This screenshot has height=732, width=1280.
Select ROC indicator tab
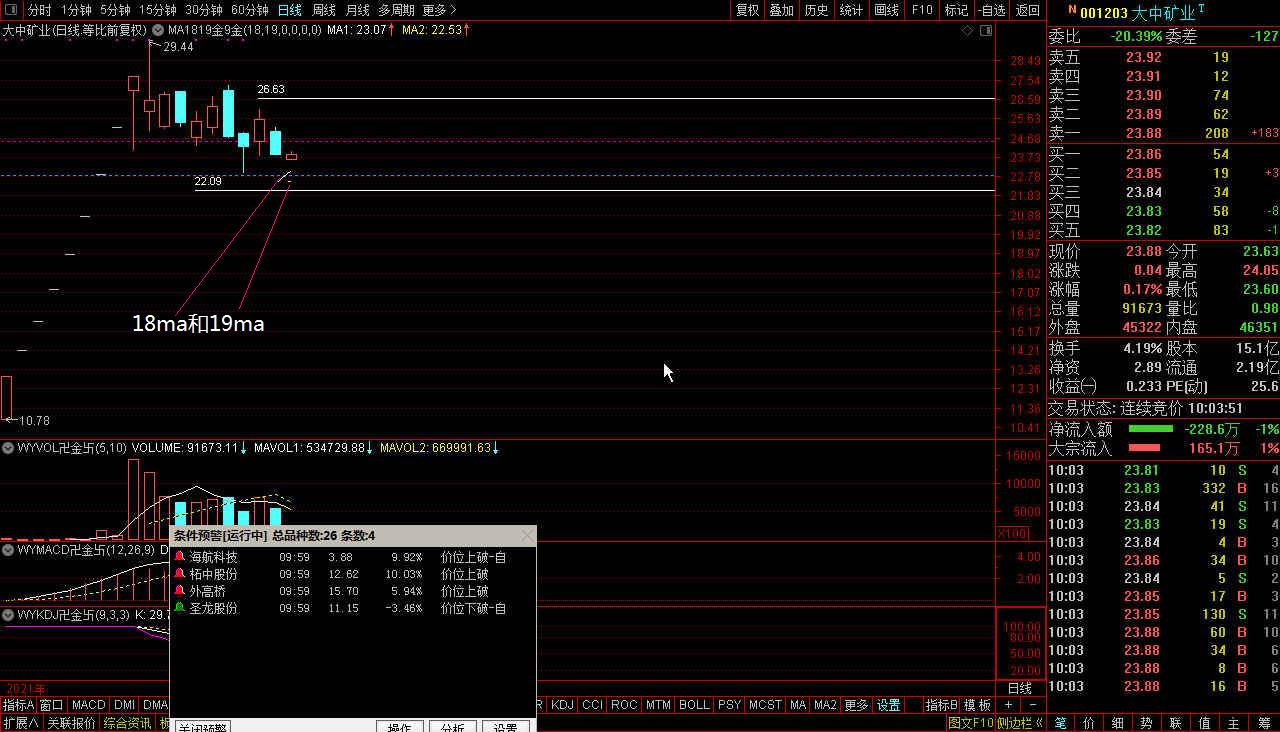coord(624,705)
